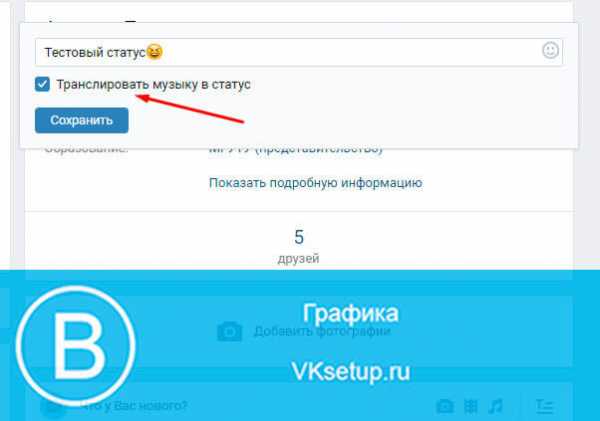Click the round VK logo badge
Viewport: 600px width, 421px height.
click(75, 346)
